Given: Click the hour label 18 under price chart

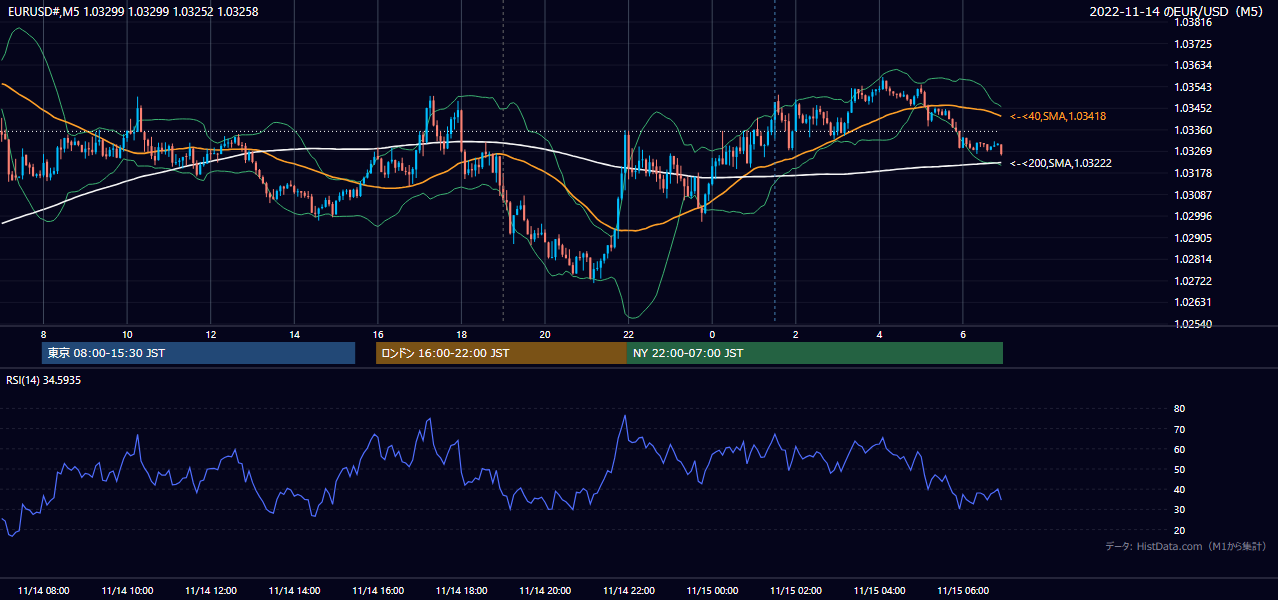Looking at the screenshot, I should click(461, 334).
